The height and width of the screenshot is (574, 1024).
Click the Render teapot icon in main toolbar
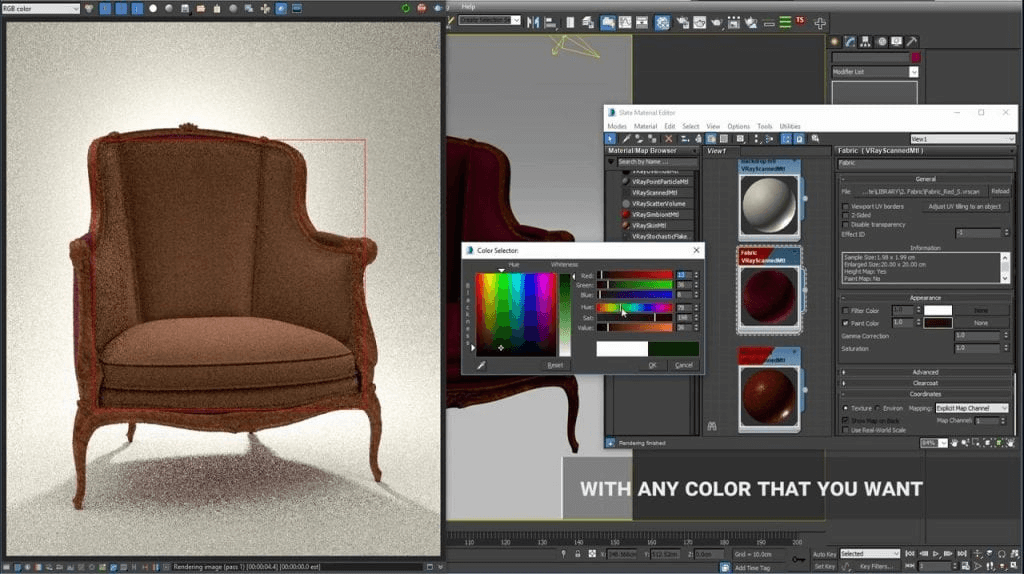[x=716, y=23]
